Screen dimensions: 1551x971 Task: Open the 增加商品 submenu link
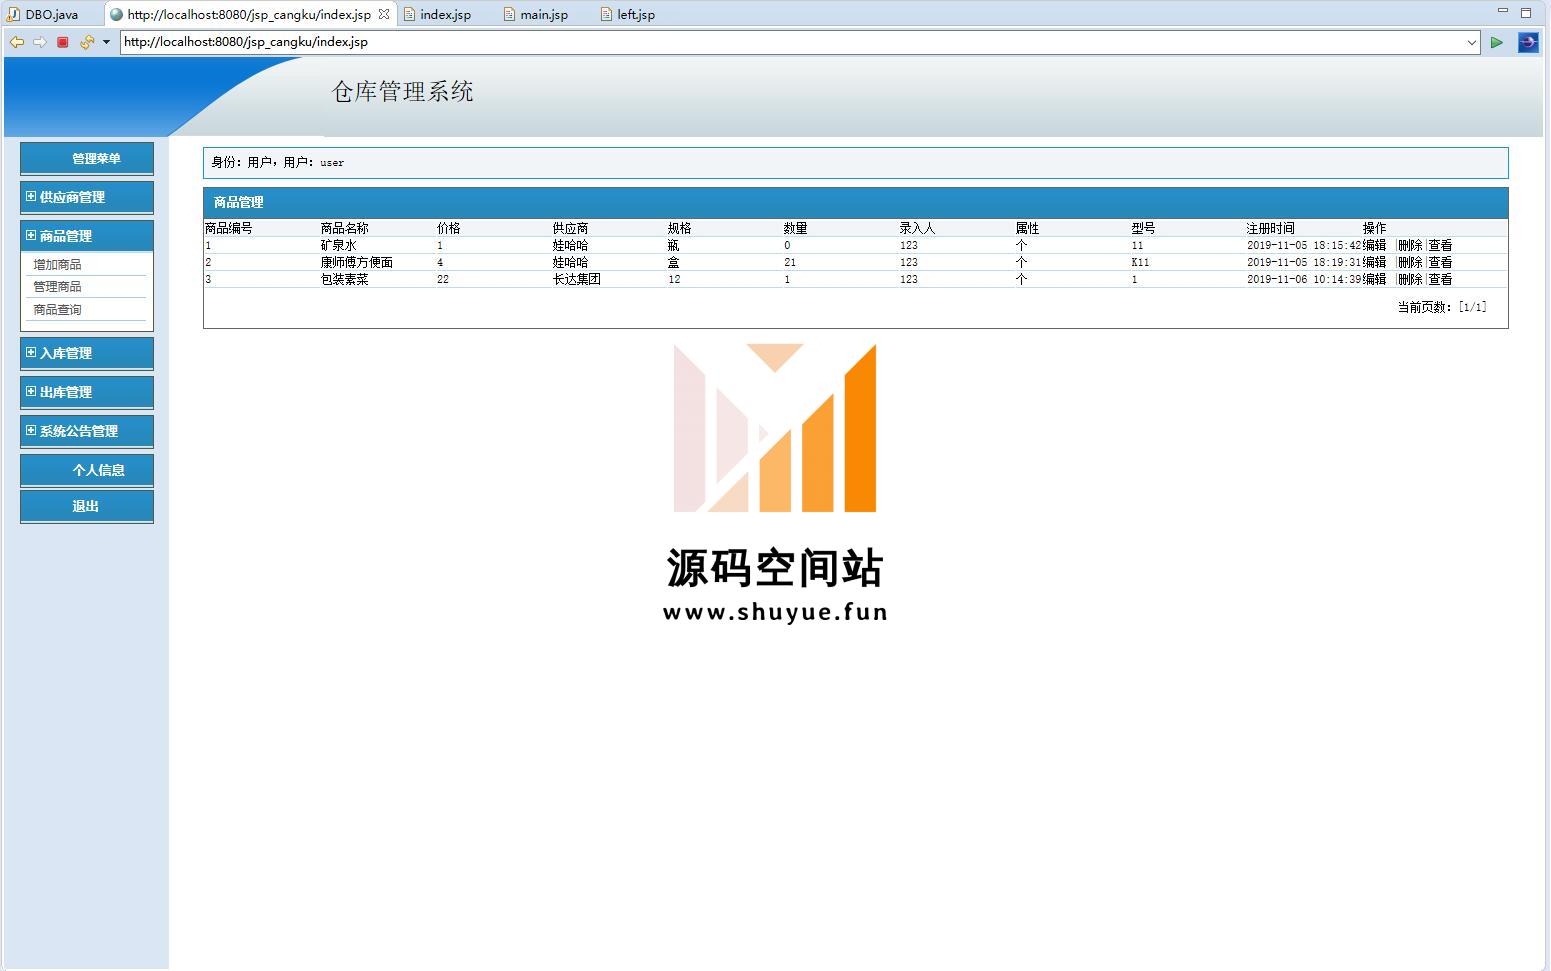coord(57,265)
